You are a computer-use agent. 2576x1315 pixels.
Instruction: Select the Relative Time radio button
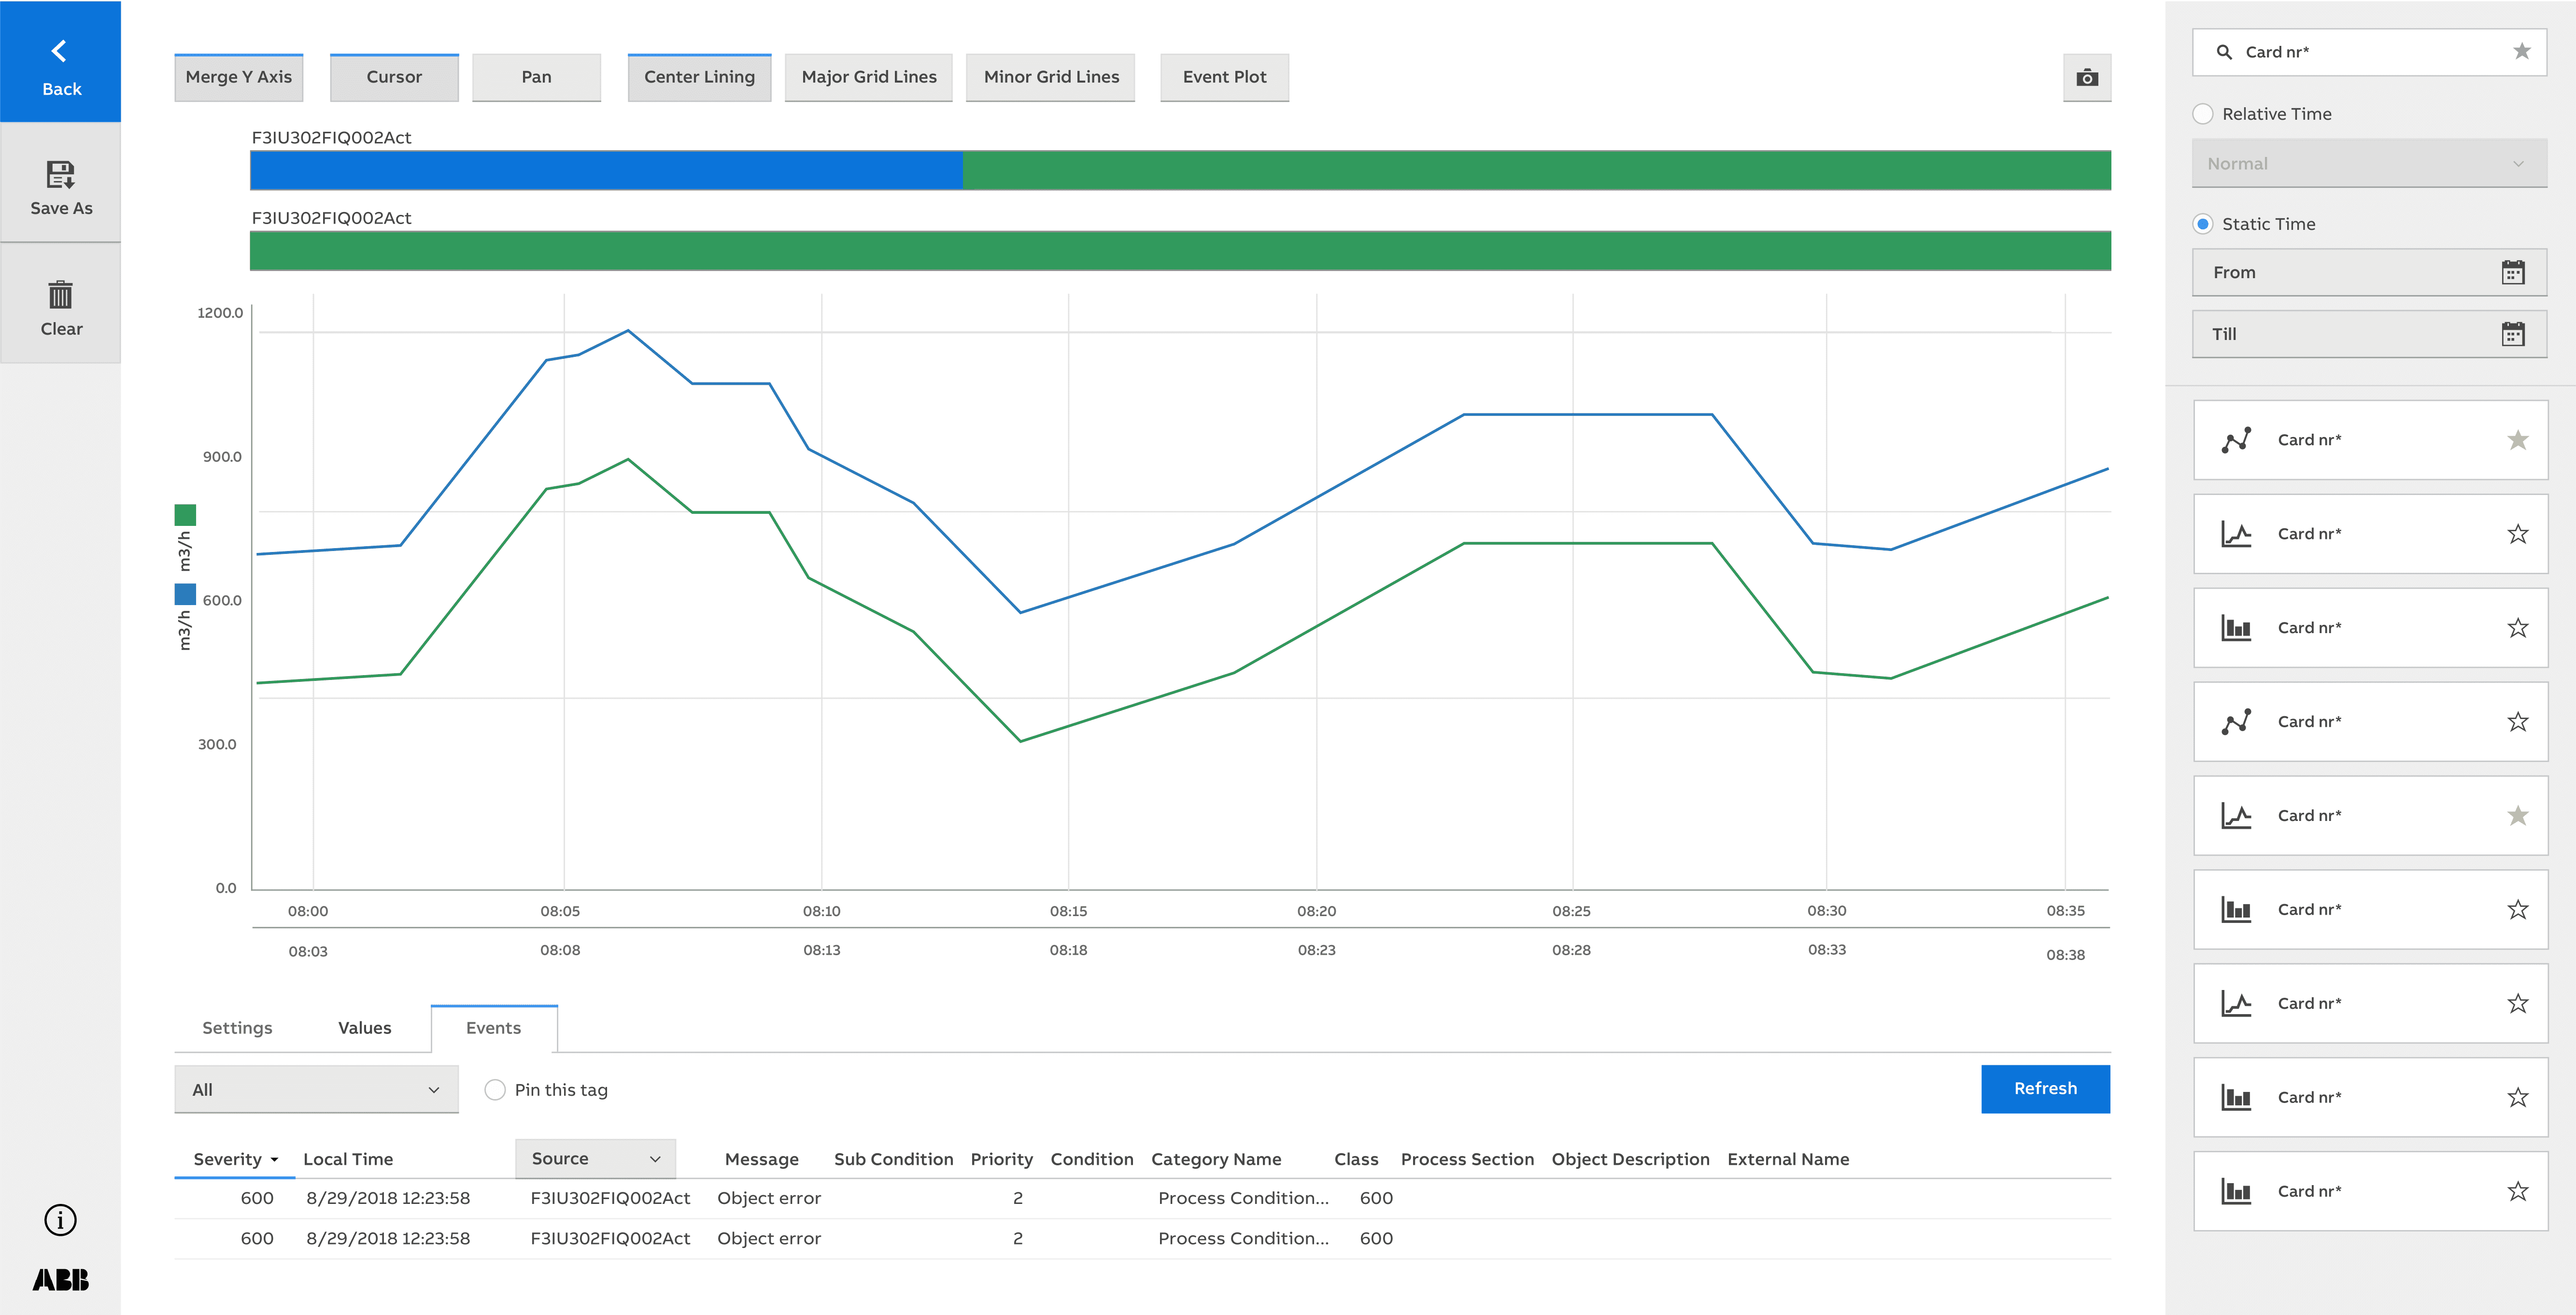point(2202,114)
